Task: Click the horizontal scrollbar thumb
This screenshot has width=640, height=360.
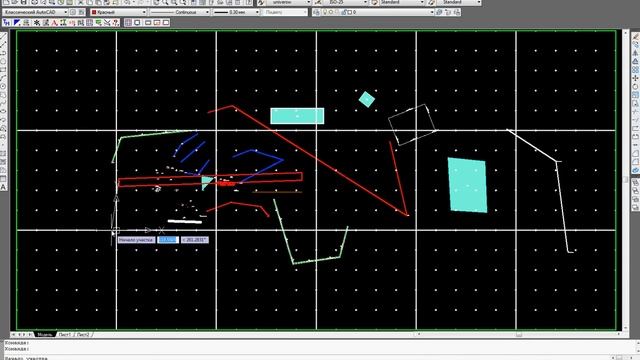Action: coord(519,334)
